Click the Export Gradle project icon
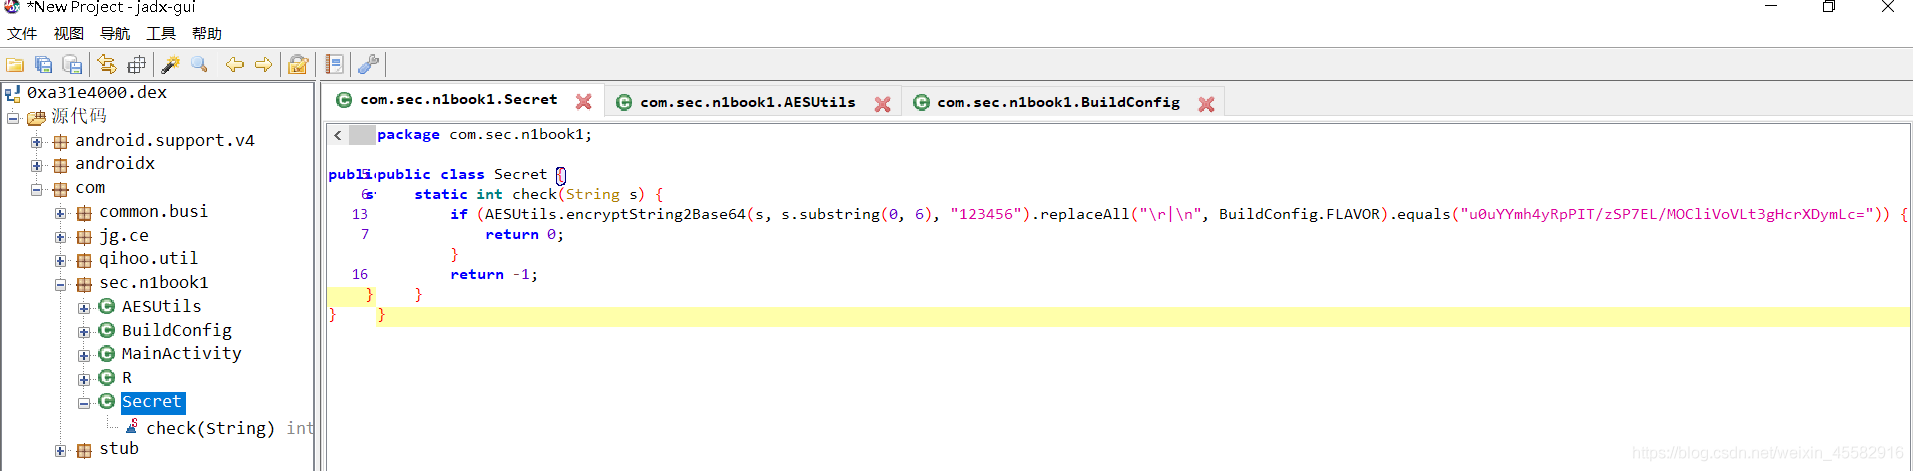 pyautogui.click(x=73, y=65)
